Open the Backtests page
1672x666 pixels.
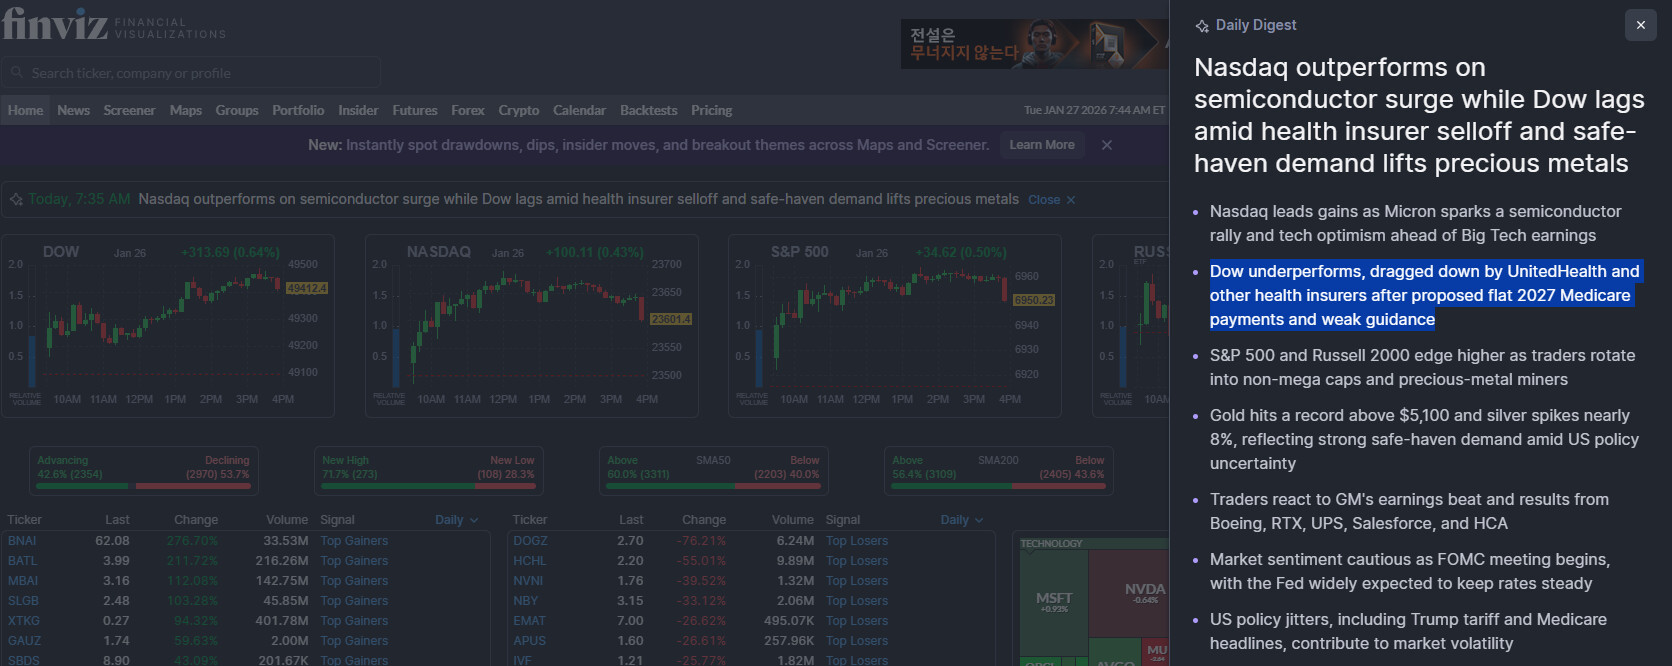click(648, 110)
